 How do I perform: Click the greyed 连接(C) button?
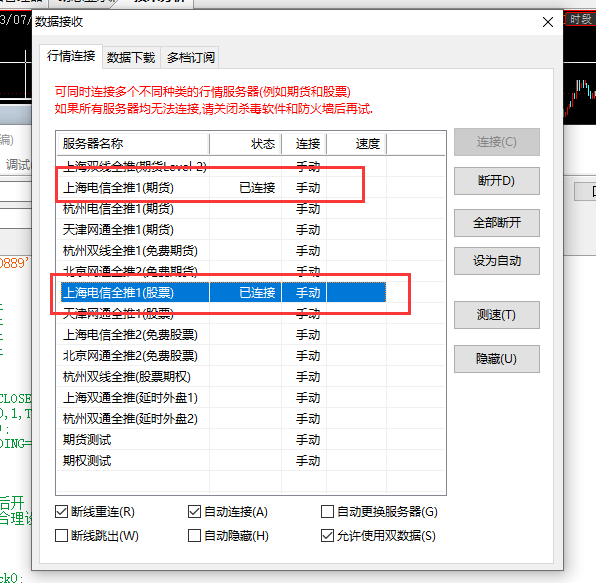496,142
